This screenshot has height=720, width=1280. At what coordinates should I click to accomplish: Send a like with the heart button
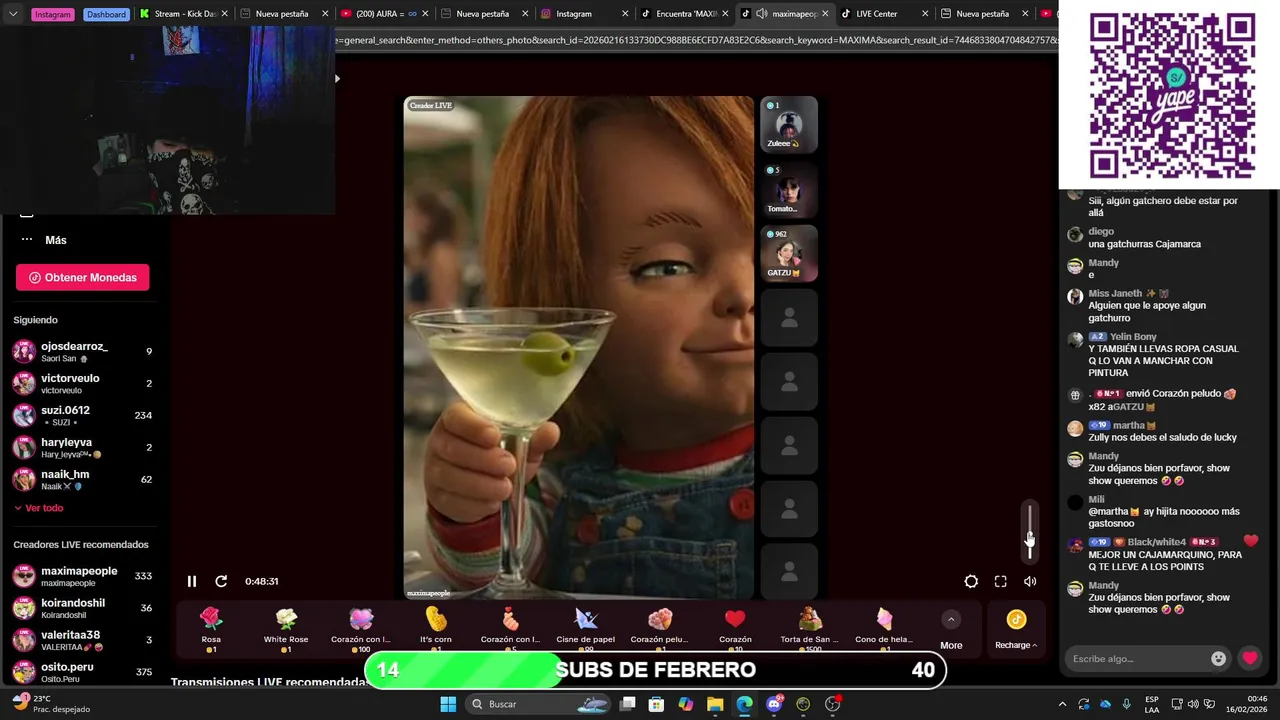(1250, 658)
